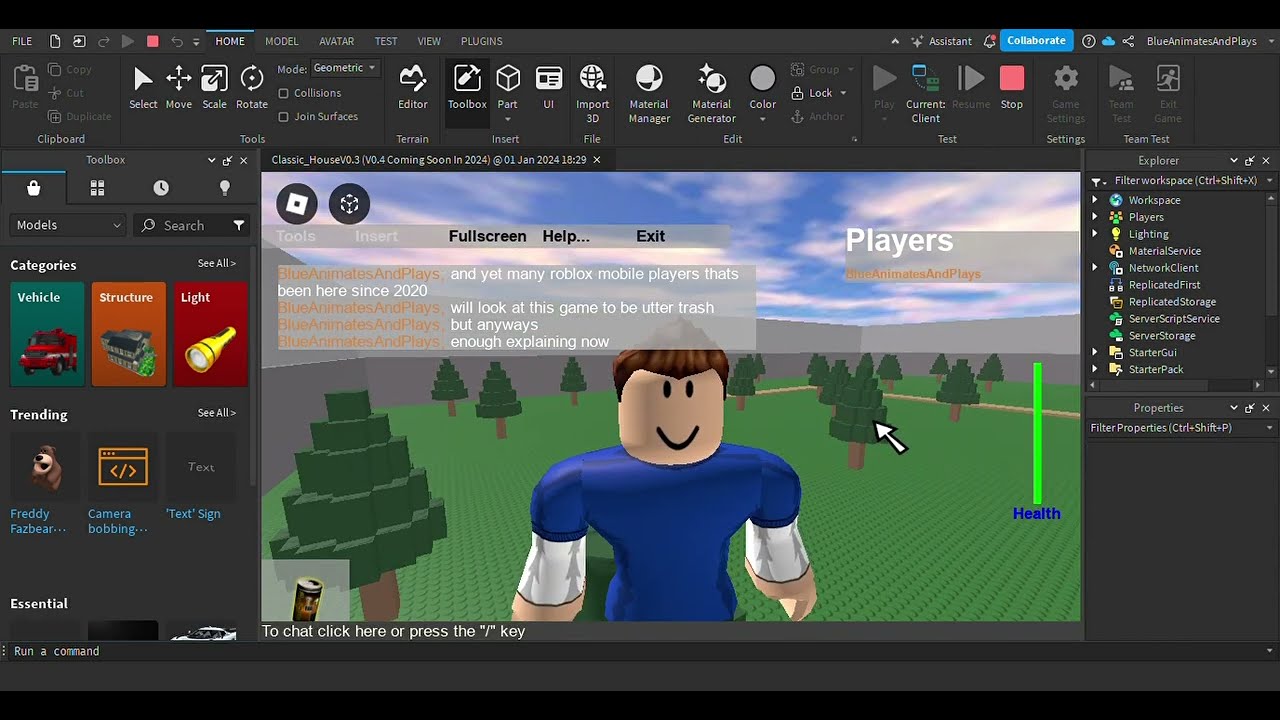1280x720 pixels.
Task: Click the Current: Client view switch
Action: (926, 94)
